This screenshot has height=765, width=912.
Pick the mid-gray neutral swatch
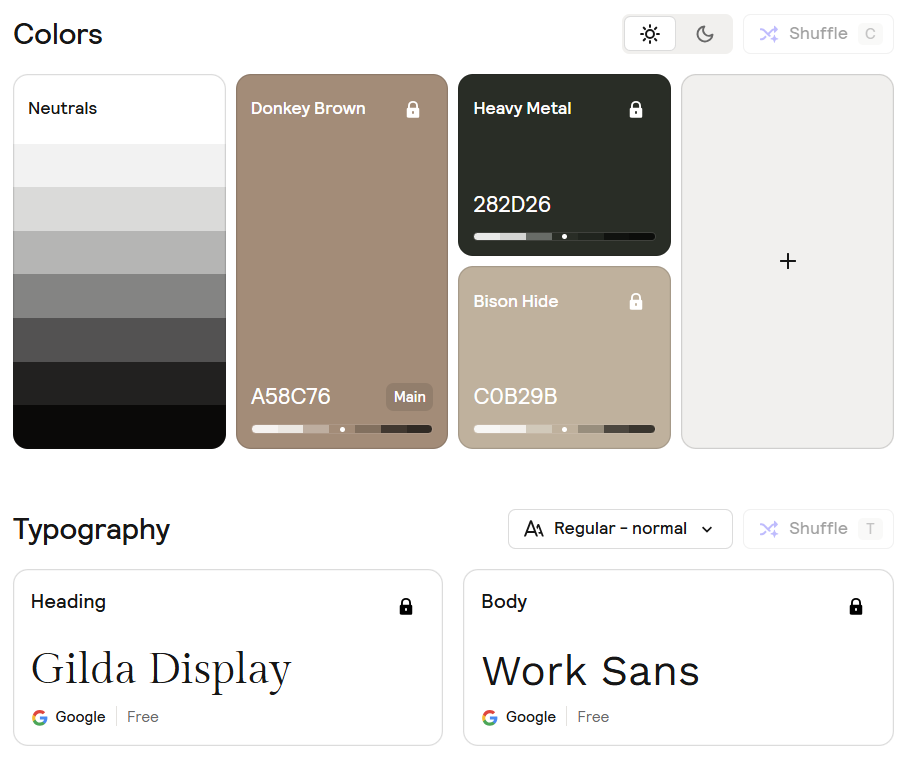click(x=119, y=296)
